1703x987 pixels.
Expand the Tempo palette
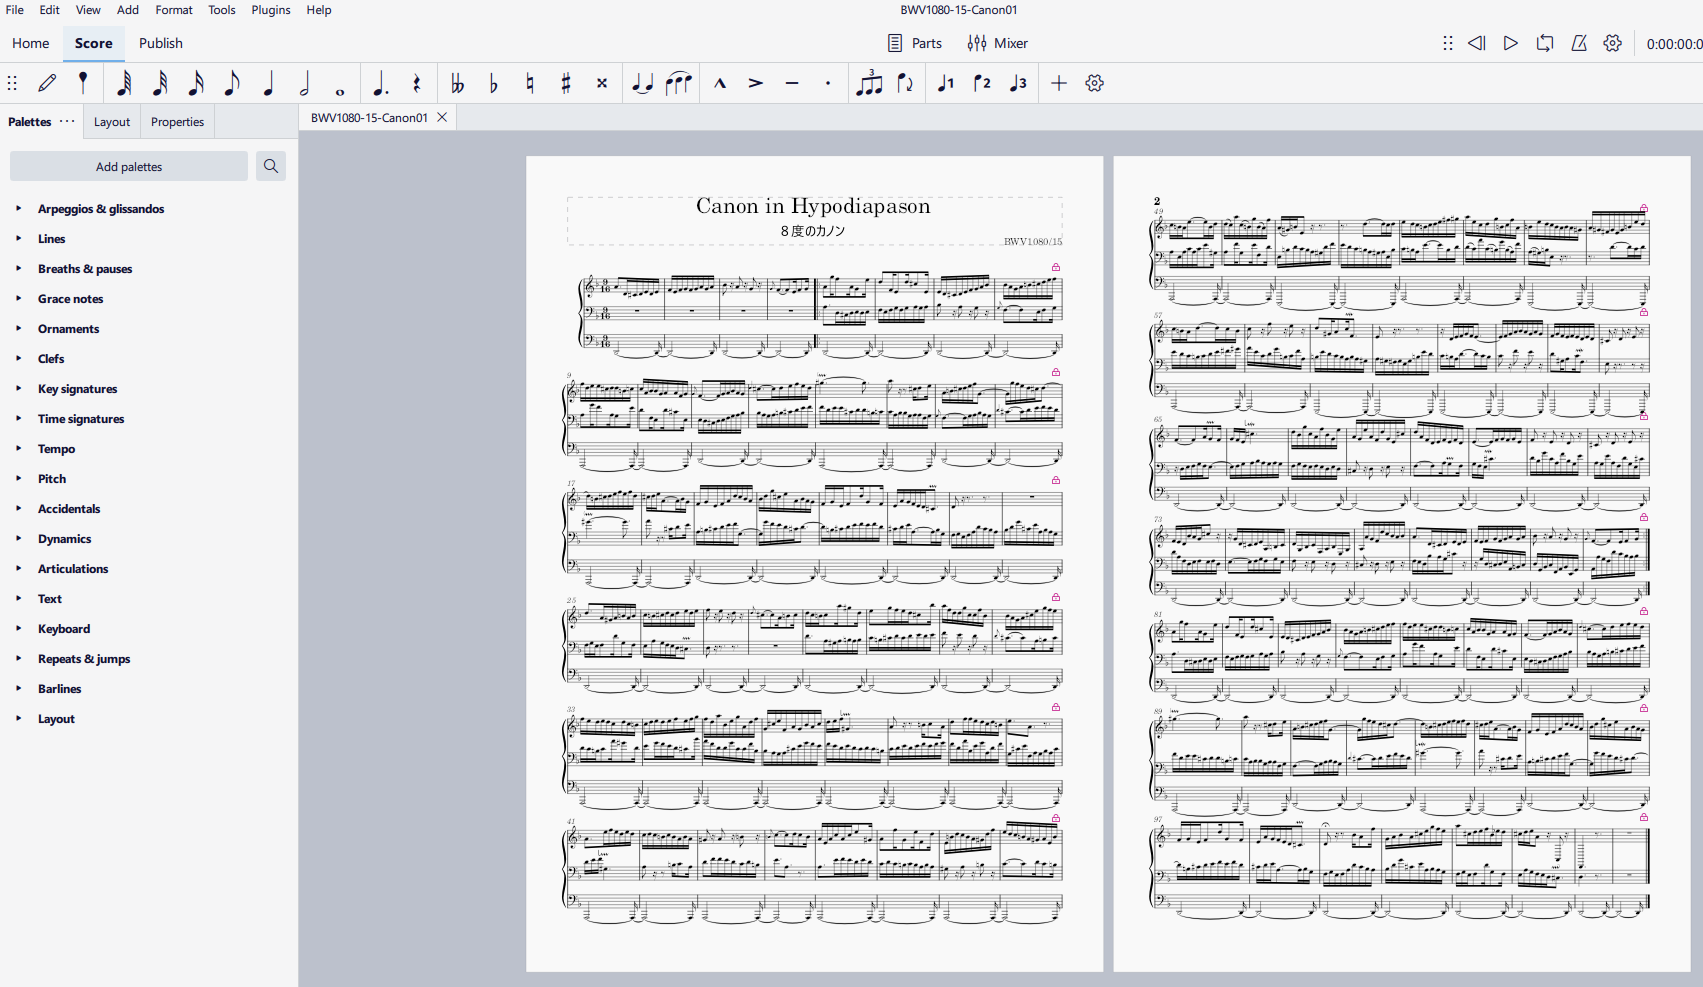18,448
